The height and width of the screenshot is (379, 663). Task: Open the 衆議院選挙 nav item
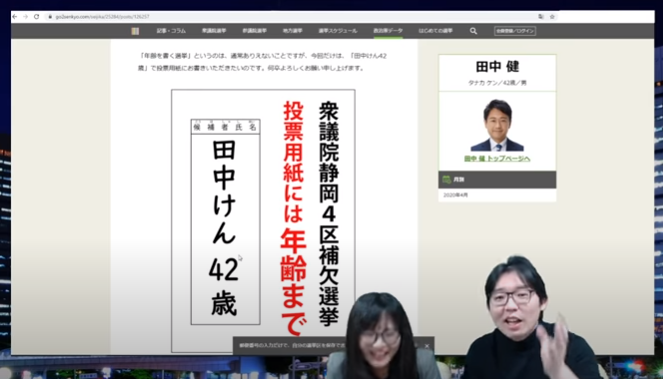click(214, 31)
